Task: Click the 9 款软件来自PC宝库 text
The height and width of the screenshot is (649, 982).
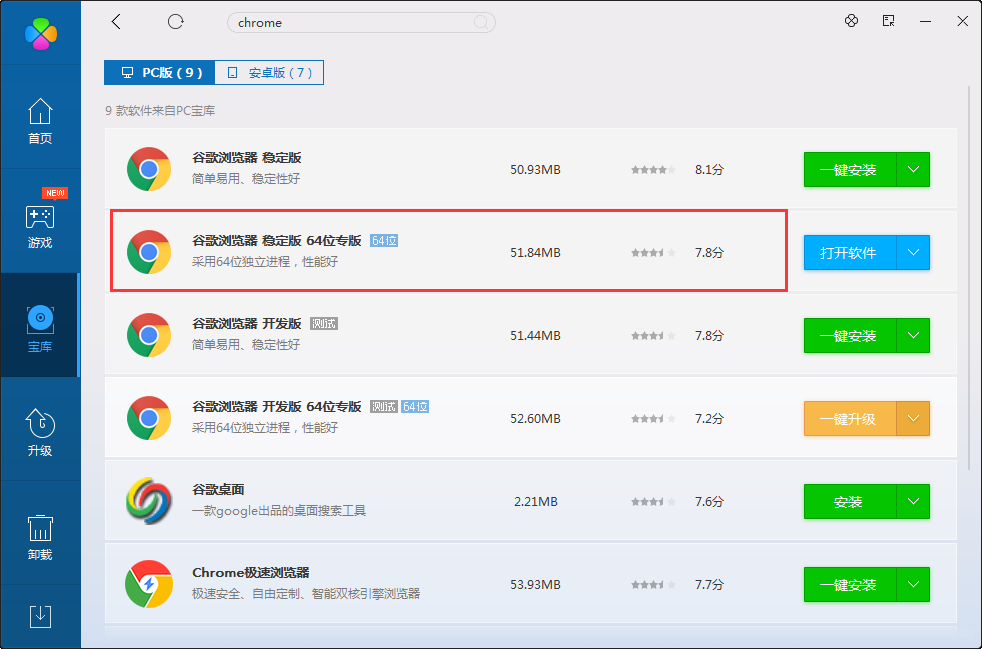Action: pos(160,111)
